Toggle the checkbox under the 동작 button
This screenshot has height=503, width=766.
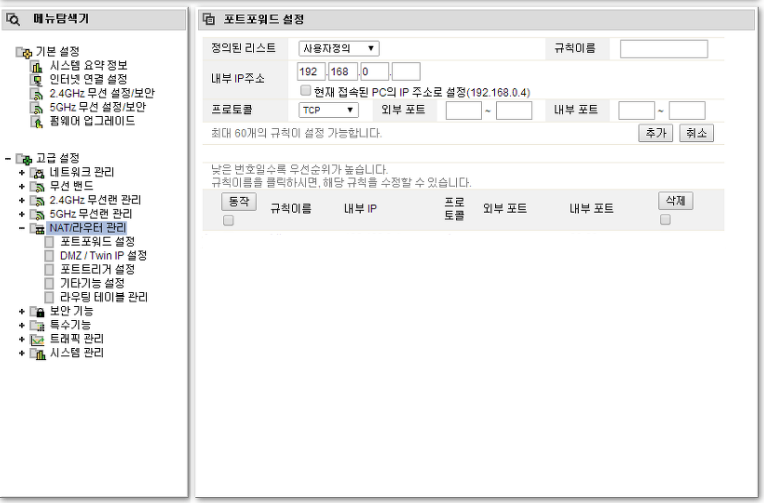[x=228, y=221]
